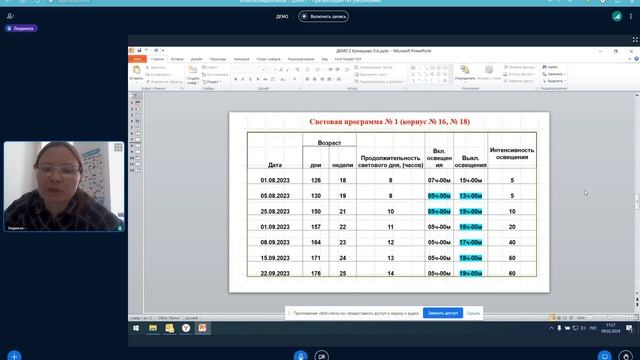Open the font name combo box

click(249, 70)
